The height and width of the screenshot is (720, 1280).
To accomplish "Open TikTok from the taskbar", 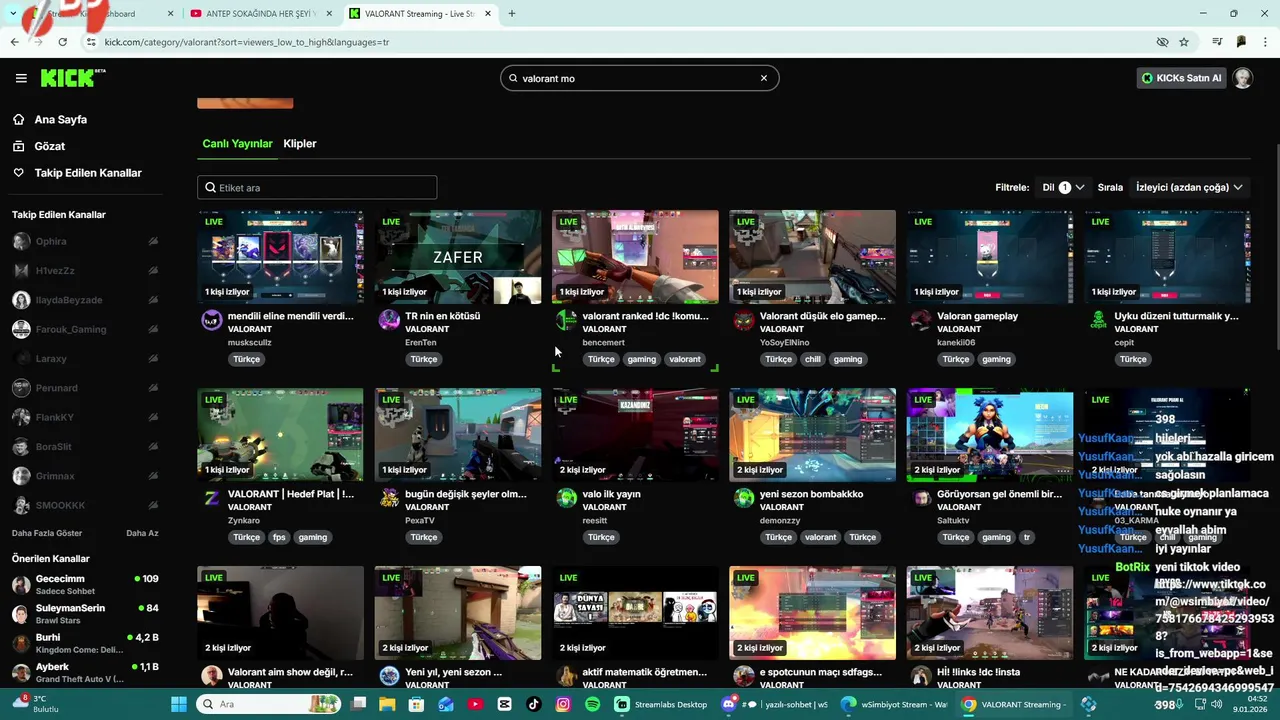I will [533, 704].
